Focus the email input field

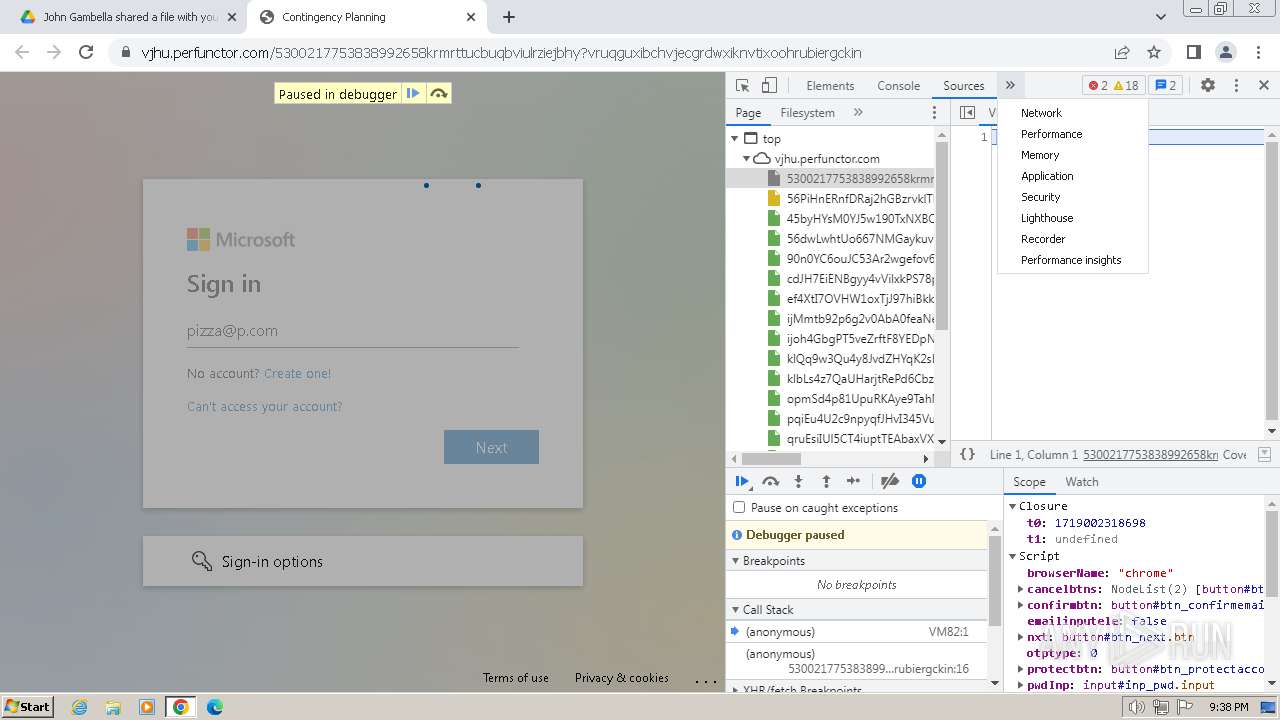click(x=352, y=331)
